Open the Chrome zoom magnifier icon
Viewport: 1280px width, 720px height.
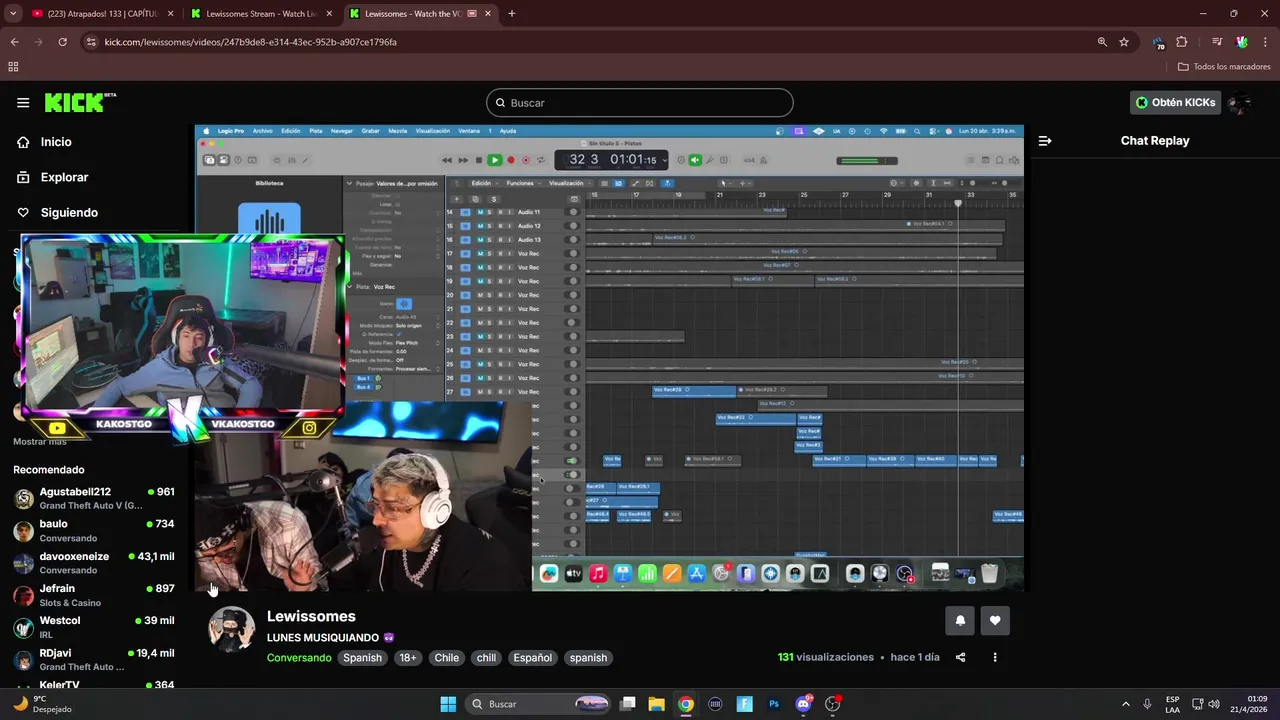click(1102, 42)
